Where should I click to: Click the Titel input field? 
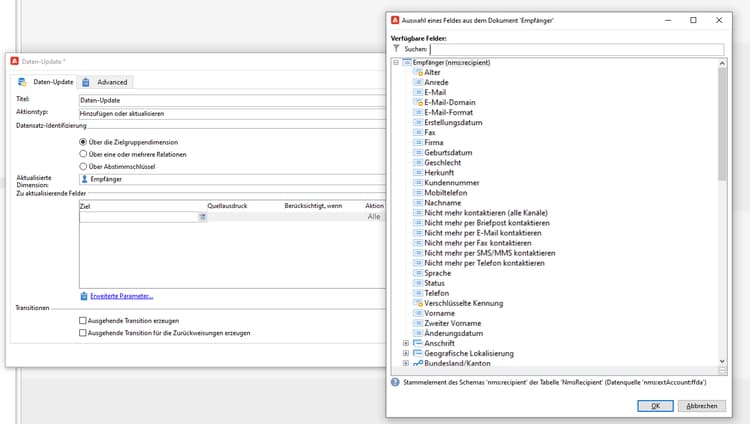coord(232,100)
